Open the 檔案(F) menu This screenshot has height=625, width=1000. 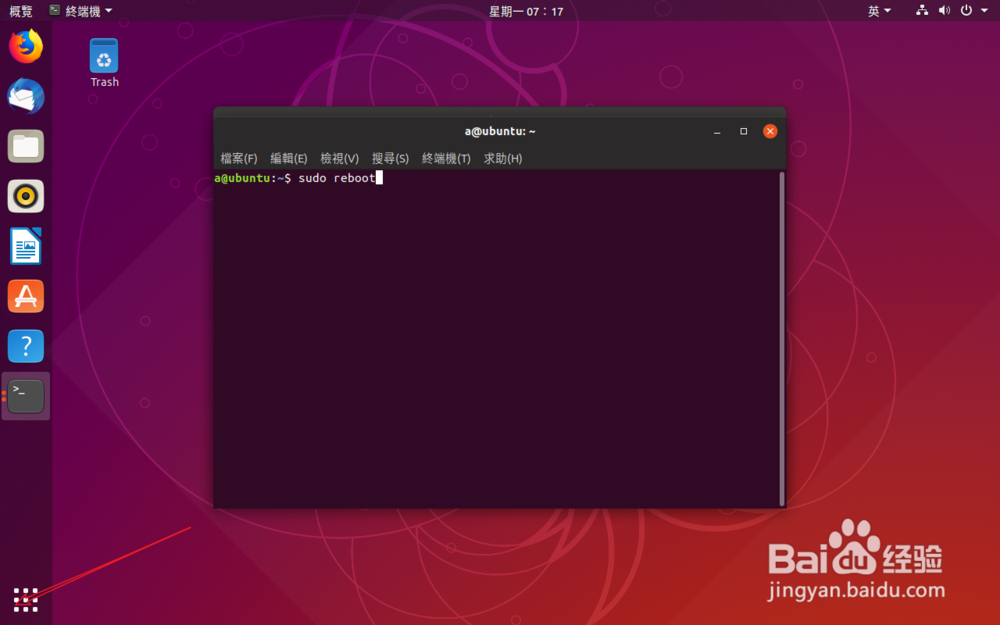click(x=239, y=158)
